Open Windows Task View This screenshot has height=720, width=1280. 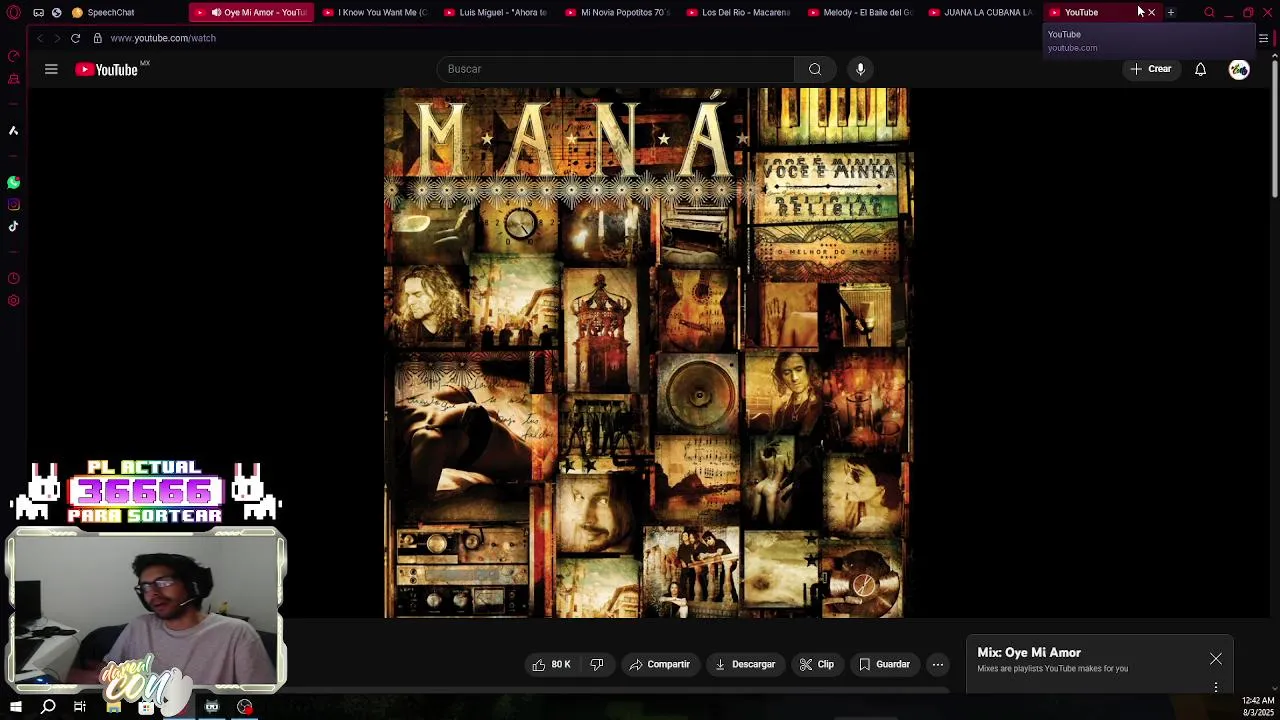click(80, 707)
